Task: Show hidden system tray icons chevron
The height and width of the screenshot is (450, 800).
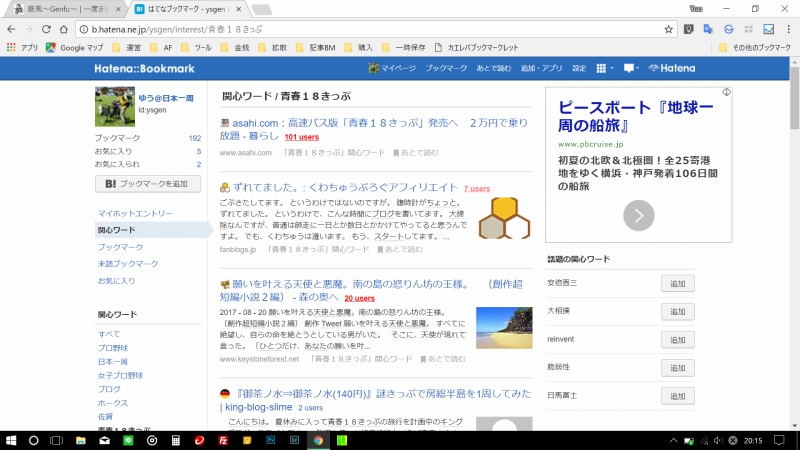Action: click(x=673, y=440)
